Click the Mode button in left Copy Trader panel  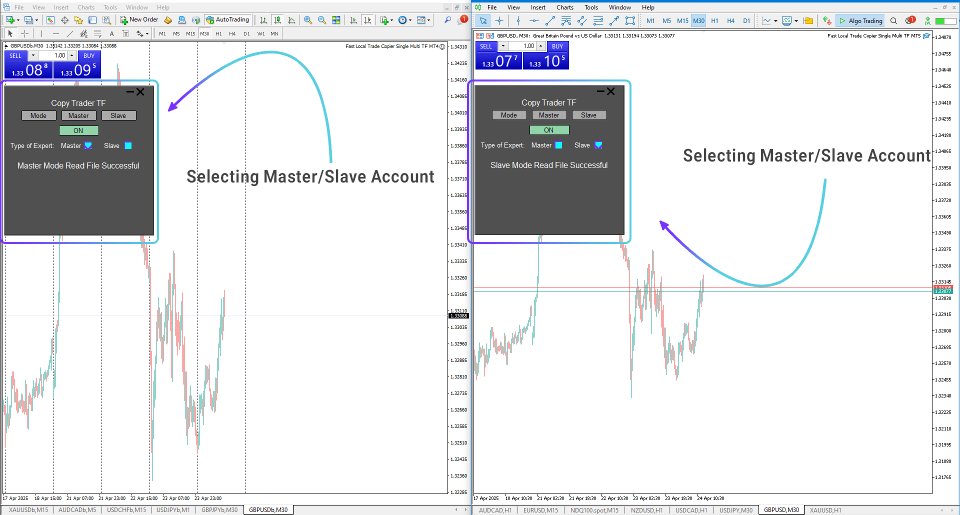(x=38, y=116)
